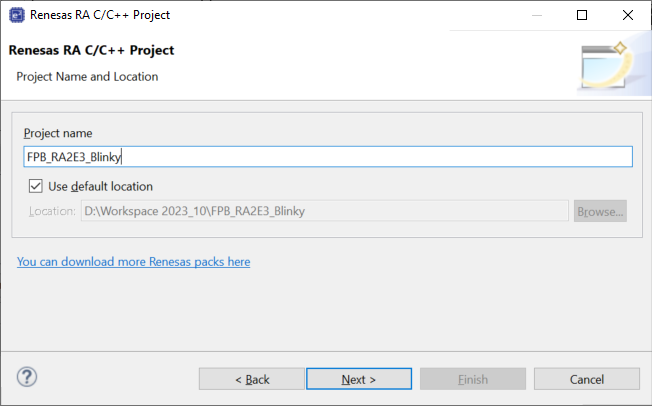Focus the Project name text field
Viewport: 652px width, 406px height.
pos(328,156)
